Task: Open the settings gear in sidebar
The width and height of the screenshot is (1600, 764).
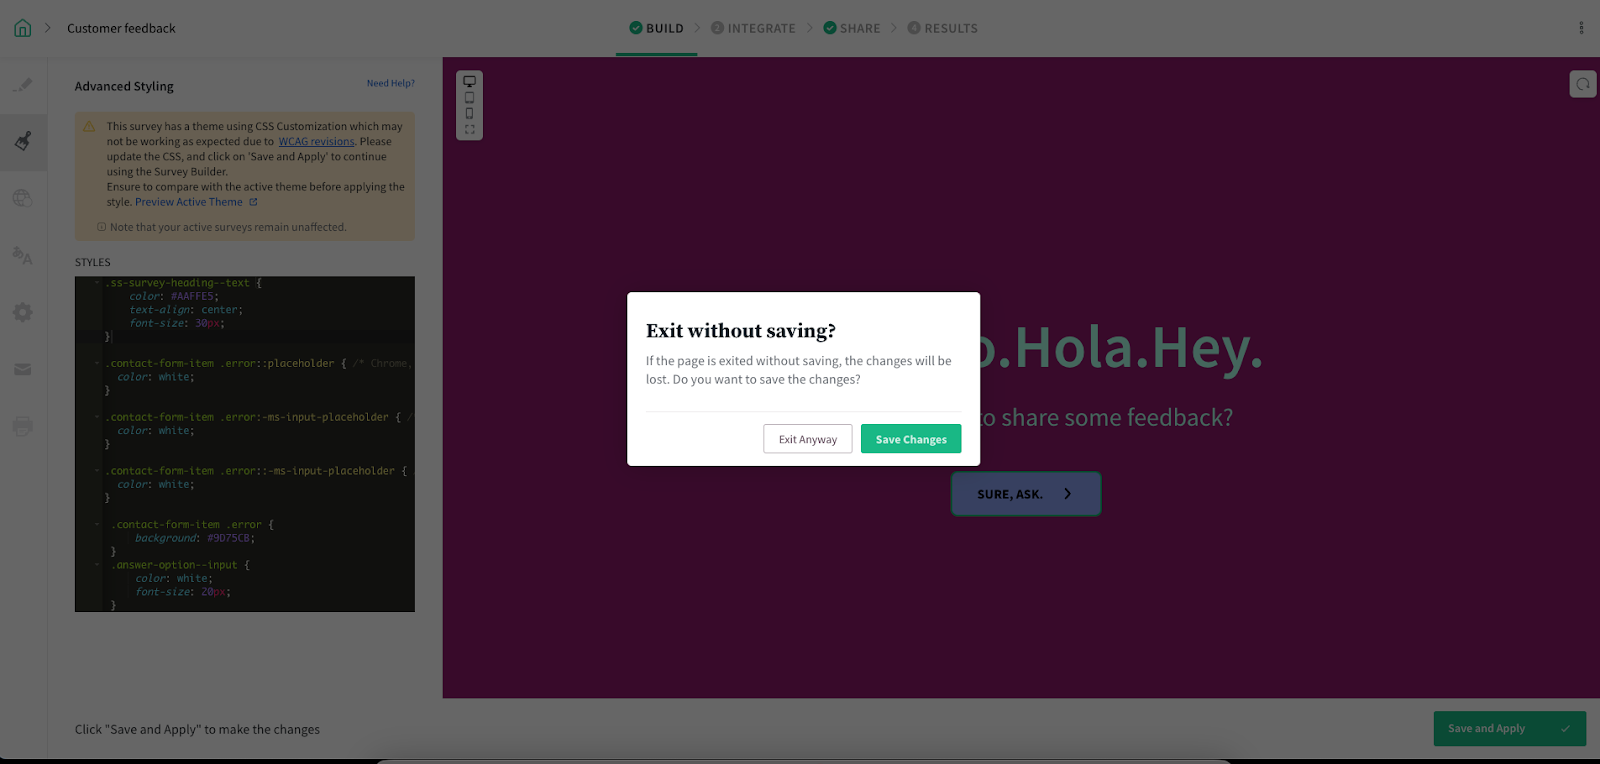Action: (23, 313)
